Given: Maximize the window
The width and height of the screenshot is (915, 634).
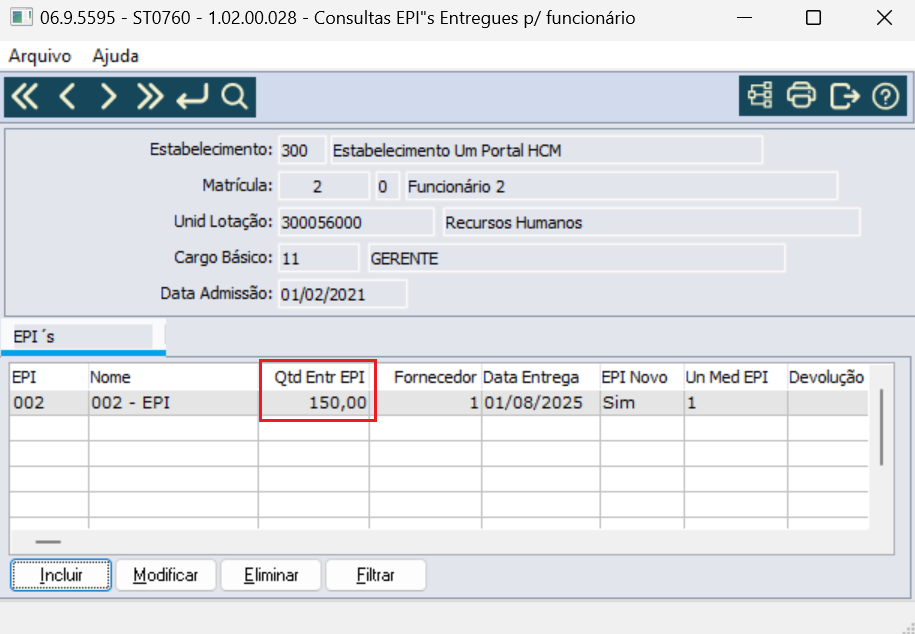Looking at the screenshot, I should (x=813, y=18).
